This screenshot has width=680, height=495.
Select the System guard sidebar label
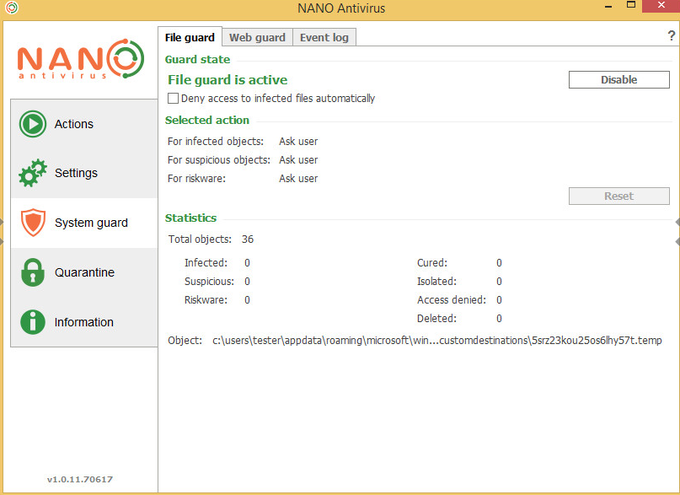91,223
